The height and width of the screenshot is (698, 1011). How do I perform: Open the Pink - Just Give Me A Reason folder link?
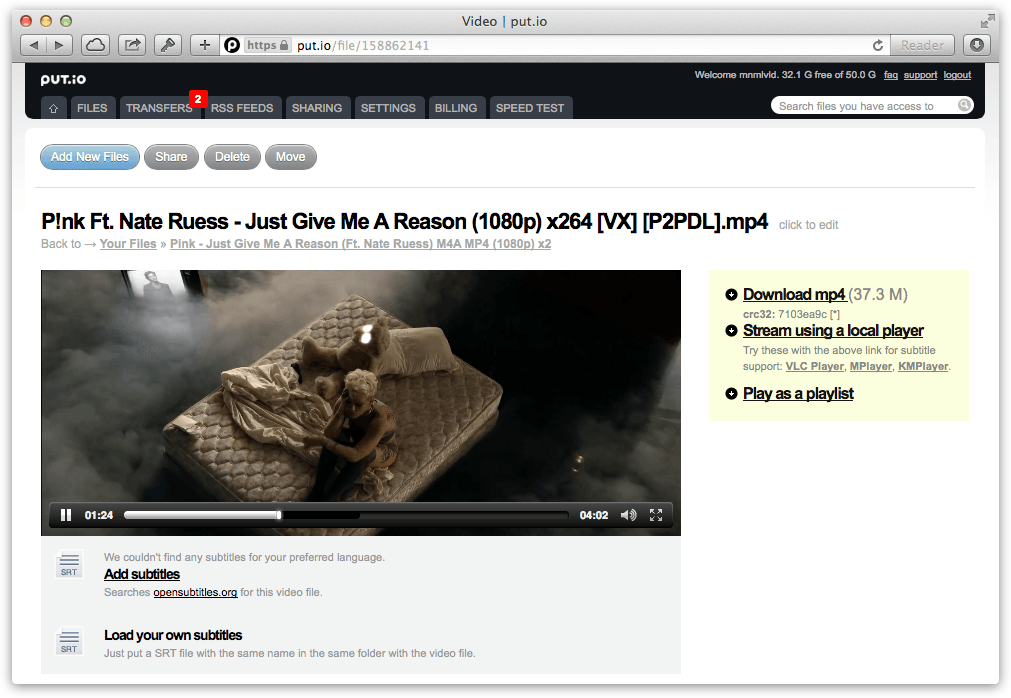pyautogui.click(x=360, y=244)
